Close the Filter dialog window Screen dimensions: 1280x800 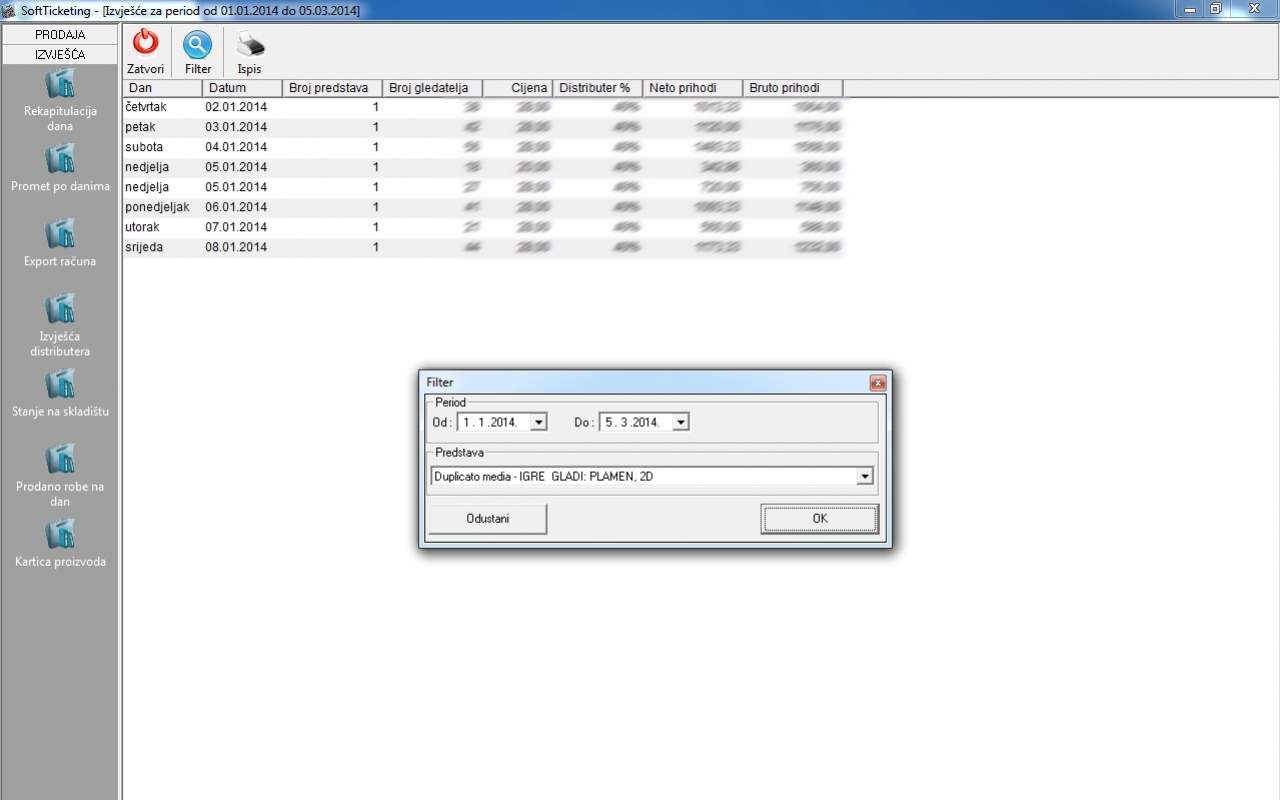click(877, 383)
